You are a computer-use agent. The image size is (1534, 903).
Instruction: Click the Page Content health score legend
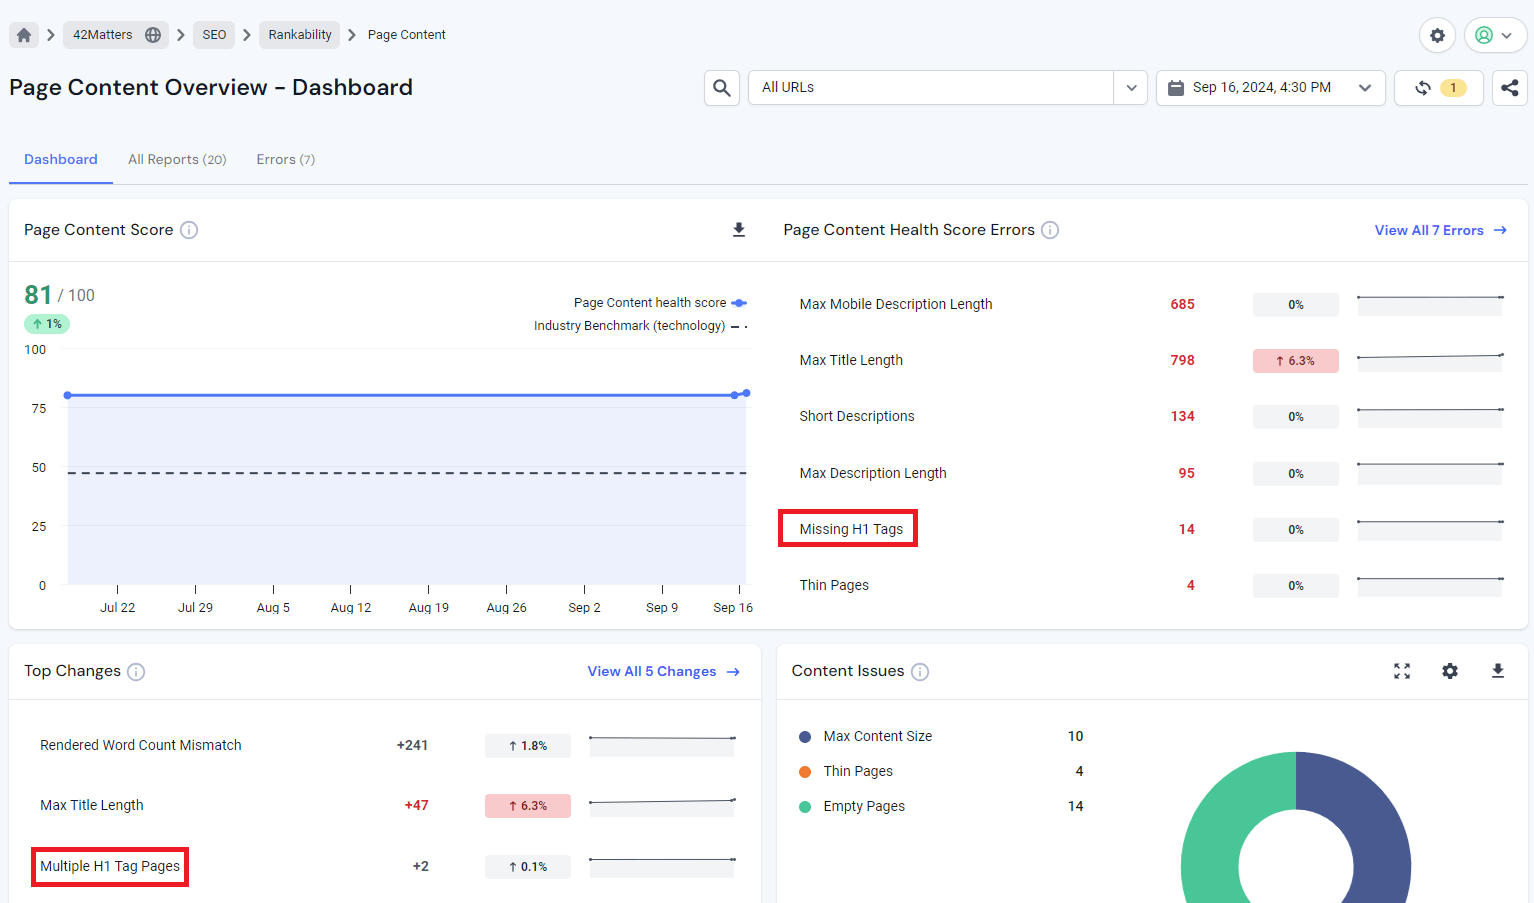point(660,303)
